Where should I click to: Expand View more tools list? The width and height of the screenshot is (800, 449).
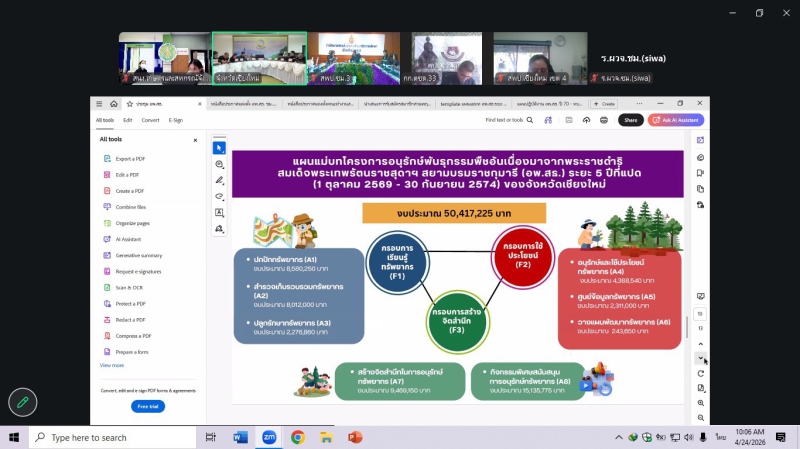pyautogui.click(x=112, y=365)
